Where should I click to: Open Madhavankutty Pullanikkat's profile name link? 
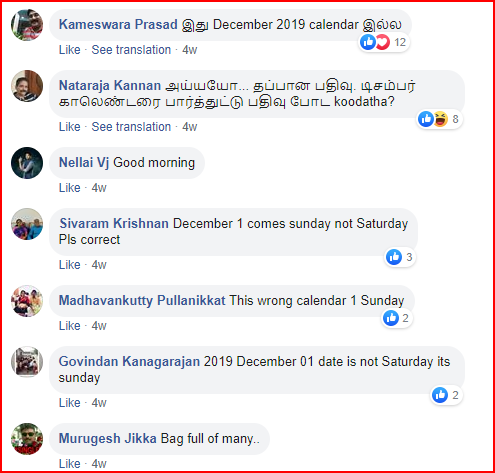[142, 300]
